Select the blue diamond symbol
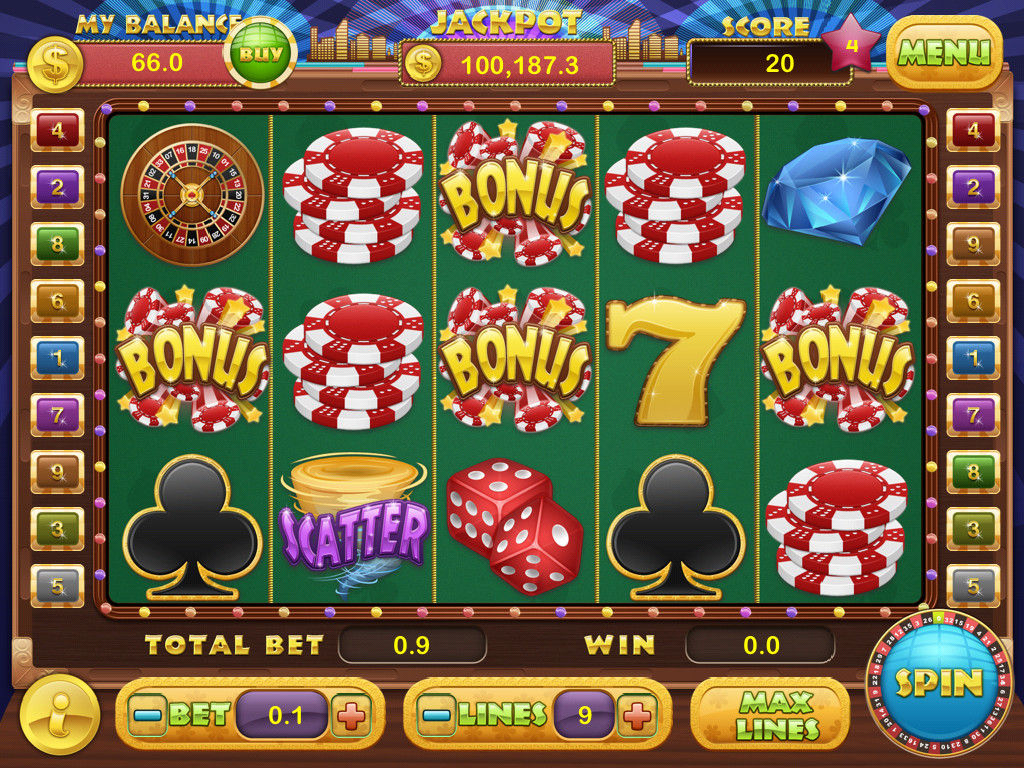Image resolution: width=1024 pixels, height=768 pixels. pos(837,191)
